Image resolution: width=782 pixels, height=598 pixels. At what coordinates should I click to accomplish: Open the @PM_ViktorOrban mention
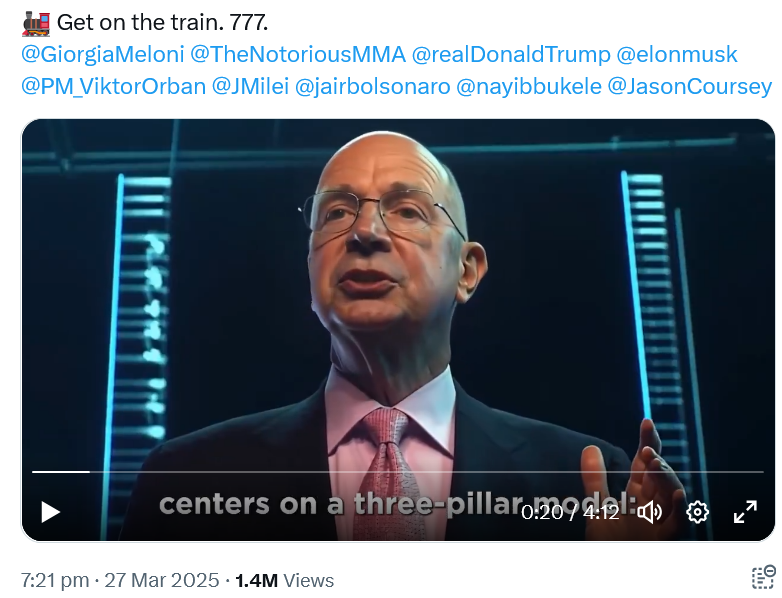coord(114,87)
